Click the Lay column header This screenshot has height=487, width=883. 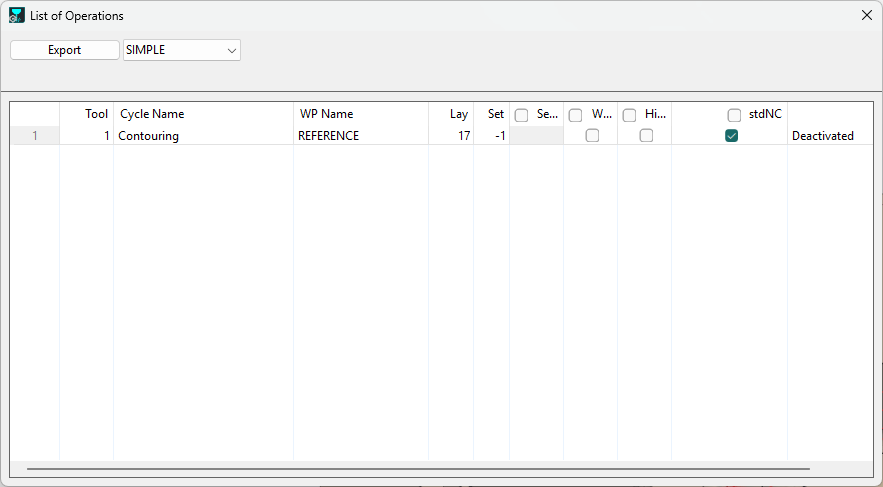[451, 114]
